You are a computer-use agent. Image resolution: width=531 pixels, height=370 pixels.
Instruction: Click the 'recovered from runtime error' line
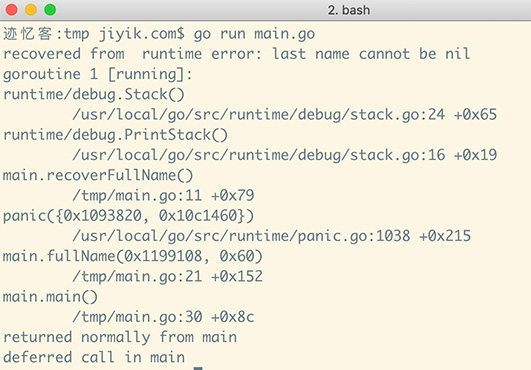[236, 54]
